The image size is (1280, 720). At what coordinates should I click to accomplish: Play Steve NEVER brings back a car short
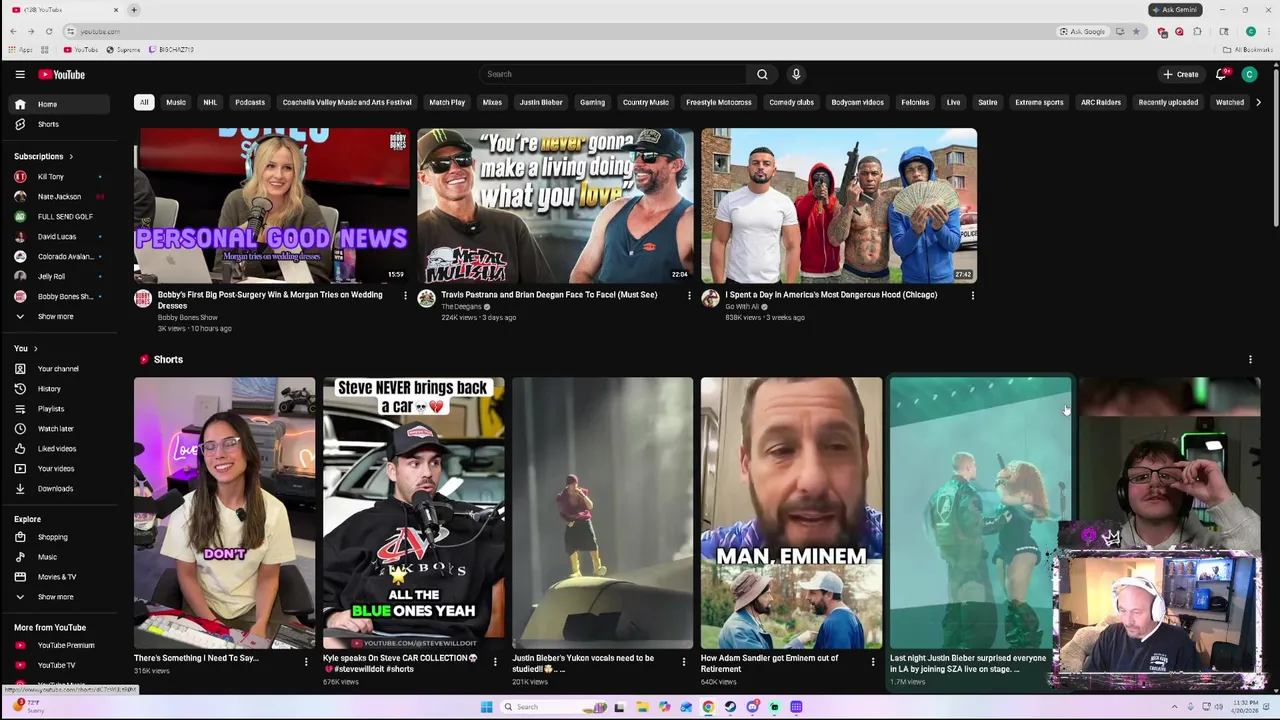[x=413, y=513]
